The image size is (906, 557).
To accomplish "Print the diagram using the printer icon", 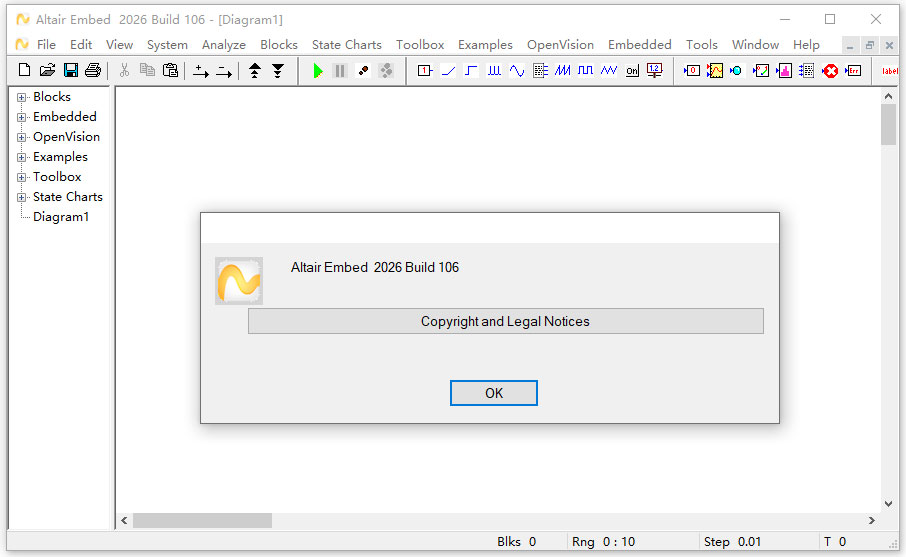I will point(93,70).
